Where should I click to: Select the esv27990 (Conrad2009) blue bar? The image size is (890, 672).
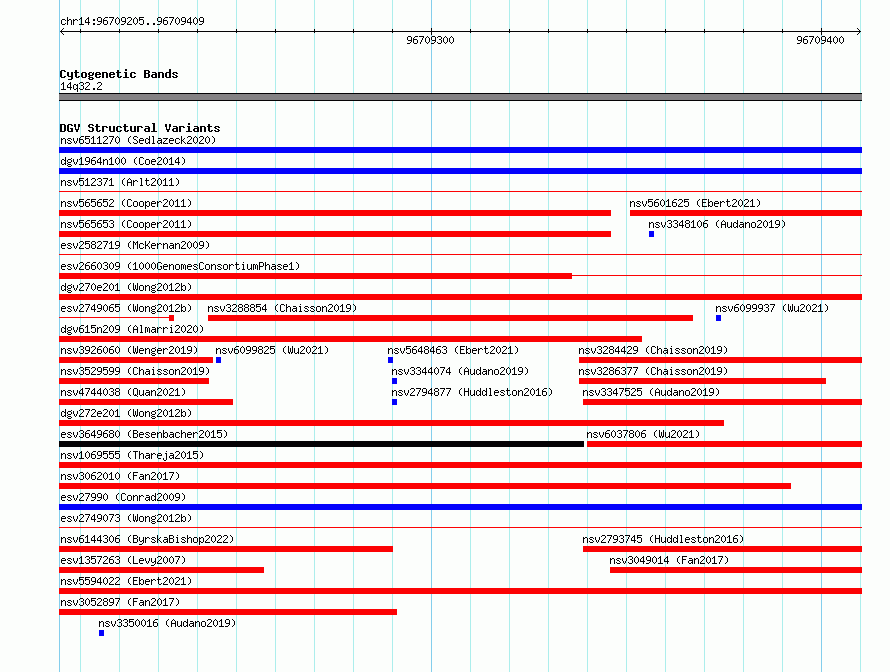(460, 507)
